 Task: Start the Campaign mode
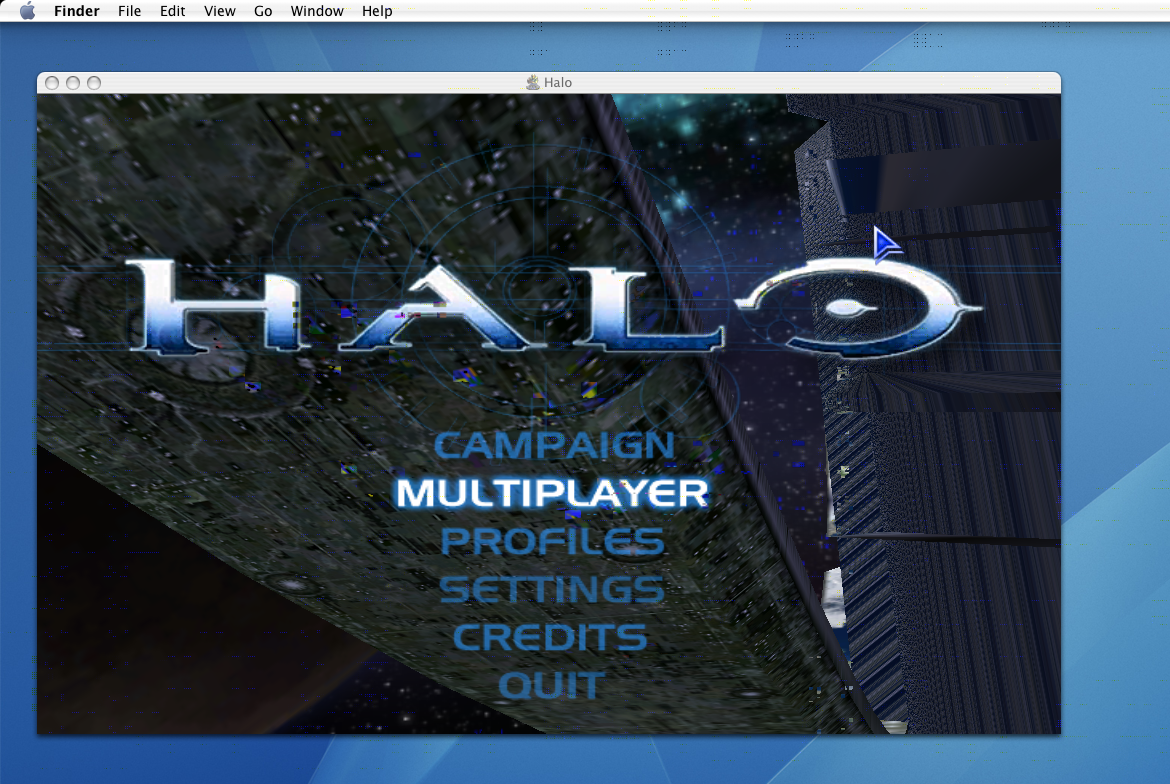(x=554, y=445)
